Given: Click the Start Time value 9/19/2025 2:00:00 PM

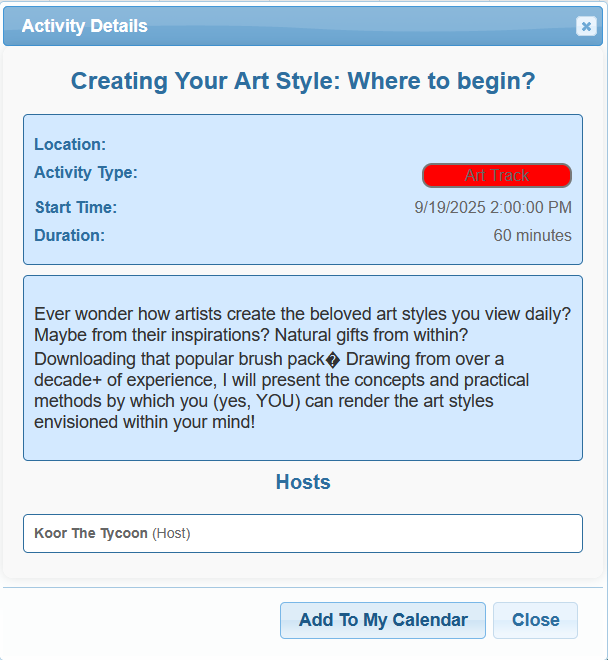Looking at the screenshot, I should coord(493,207).
